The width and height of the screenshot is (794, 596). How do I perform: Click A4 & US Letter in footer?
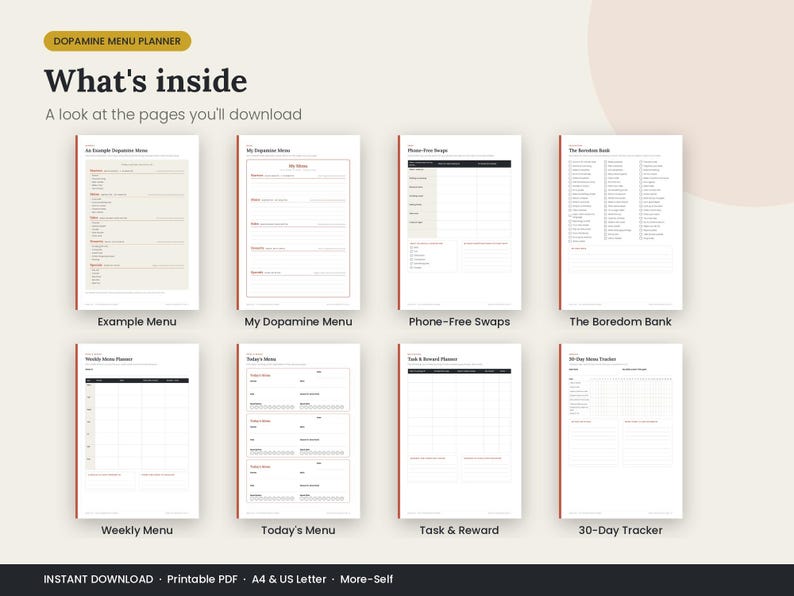coord(289,579)
